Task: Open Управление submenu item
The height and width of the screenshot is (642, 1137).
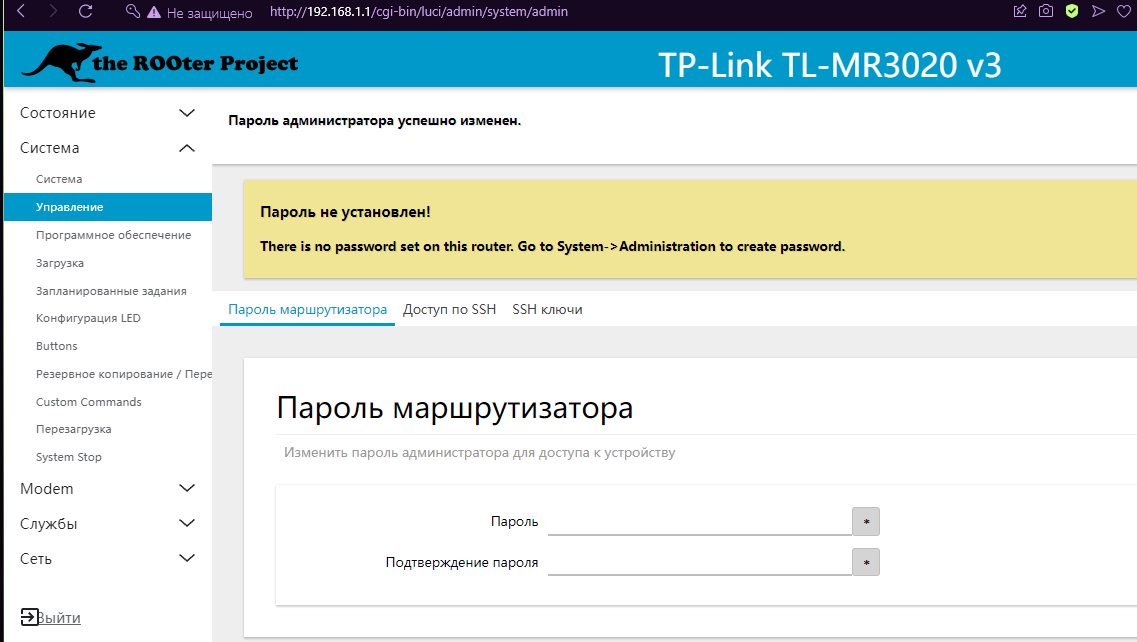Action: click(108, 207)
